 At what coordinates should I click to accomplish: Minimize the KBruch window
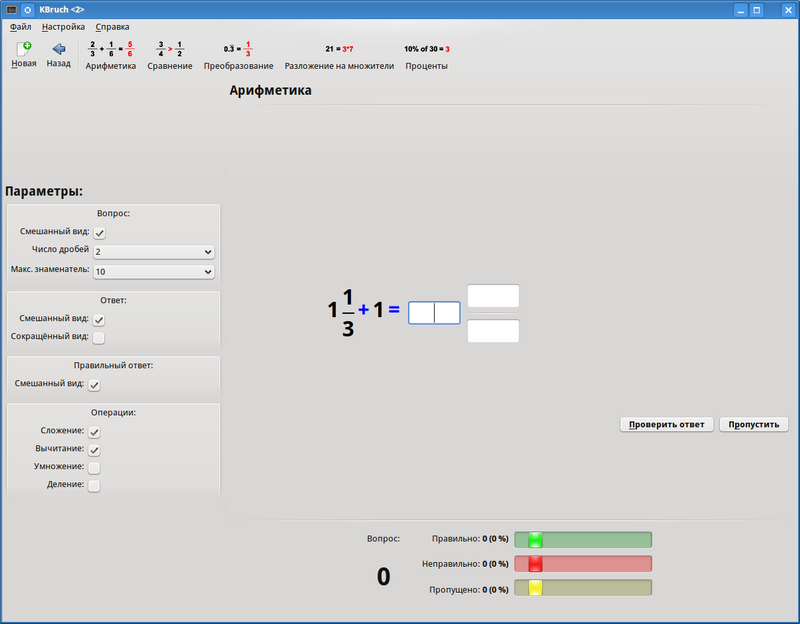click(x=741, y=10)
